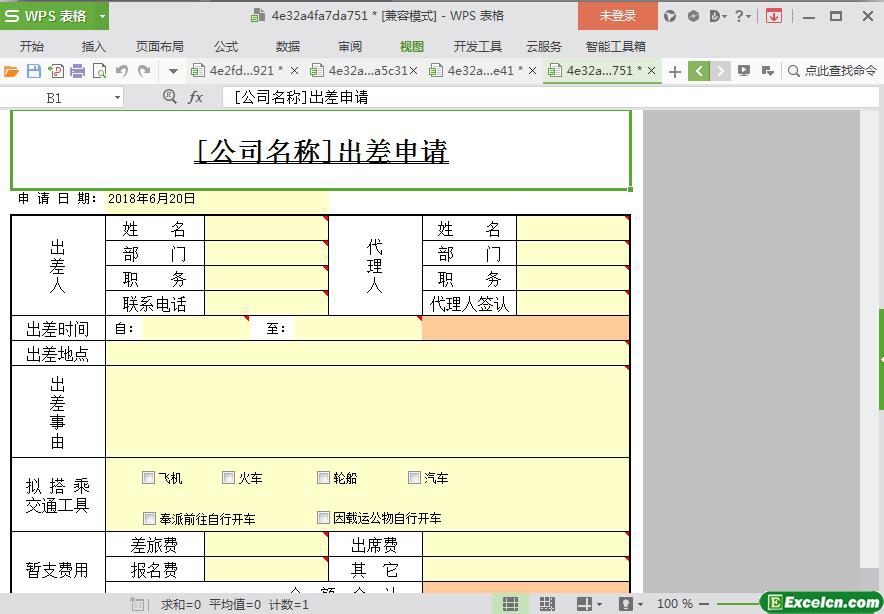This screenshot has width=884, height=614.
Task: Click the open folder icon
Action: 11,71
